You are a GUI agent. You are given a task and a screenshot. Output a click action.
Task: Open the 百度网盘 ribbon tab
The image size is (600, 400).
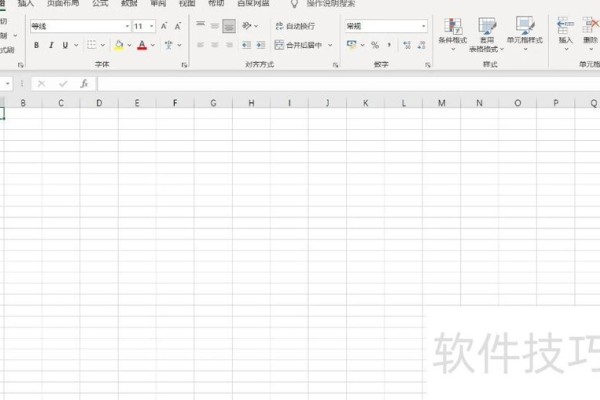click(x=253, y=3)
